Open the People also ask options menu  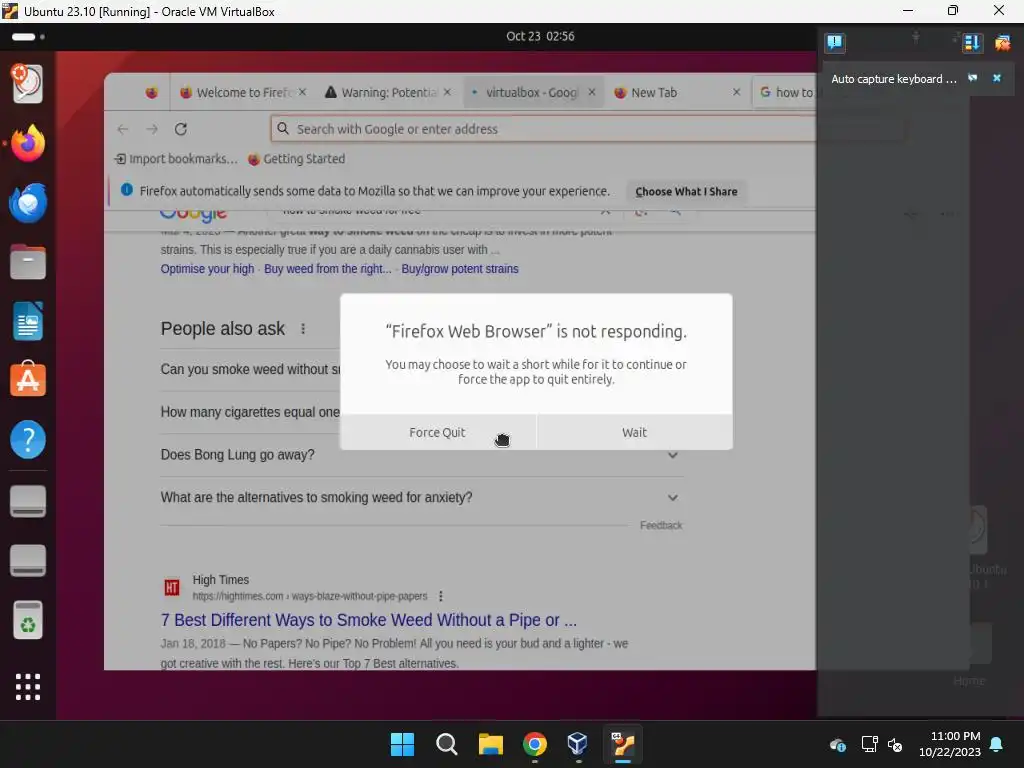coord(303,329)
